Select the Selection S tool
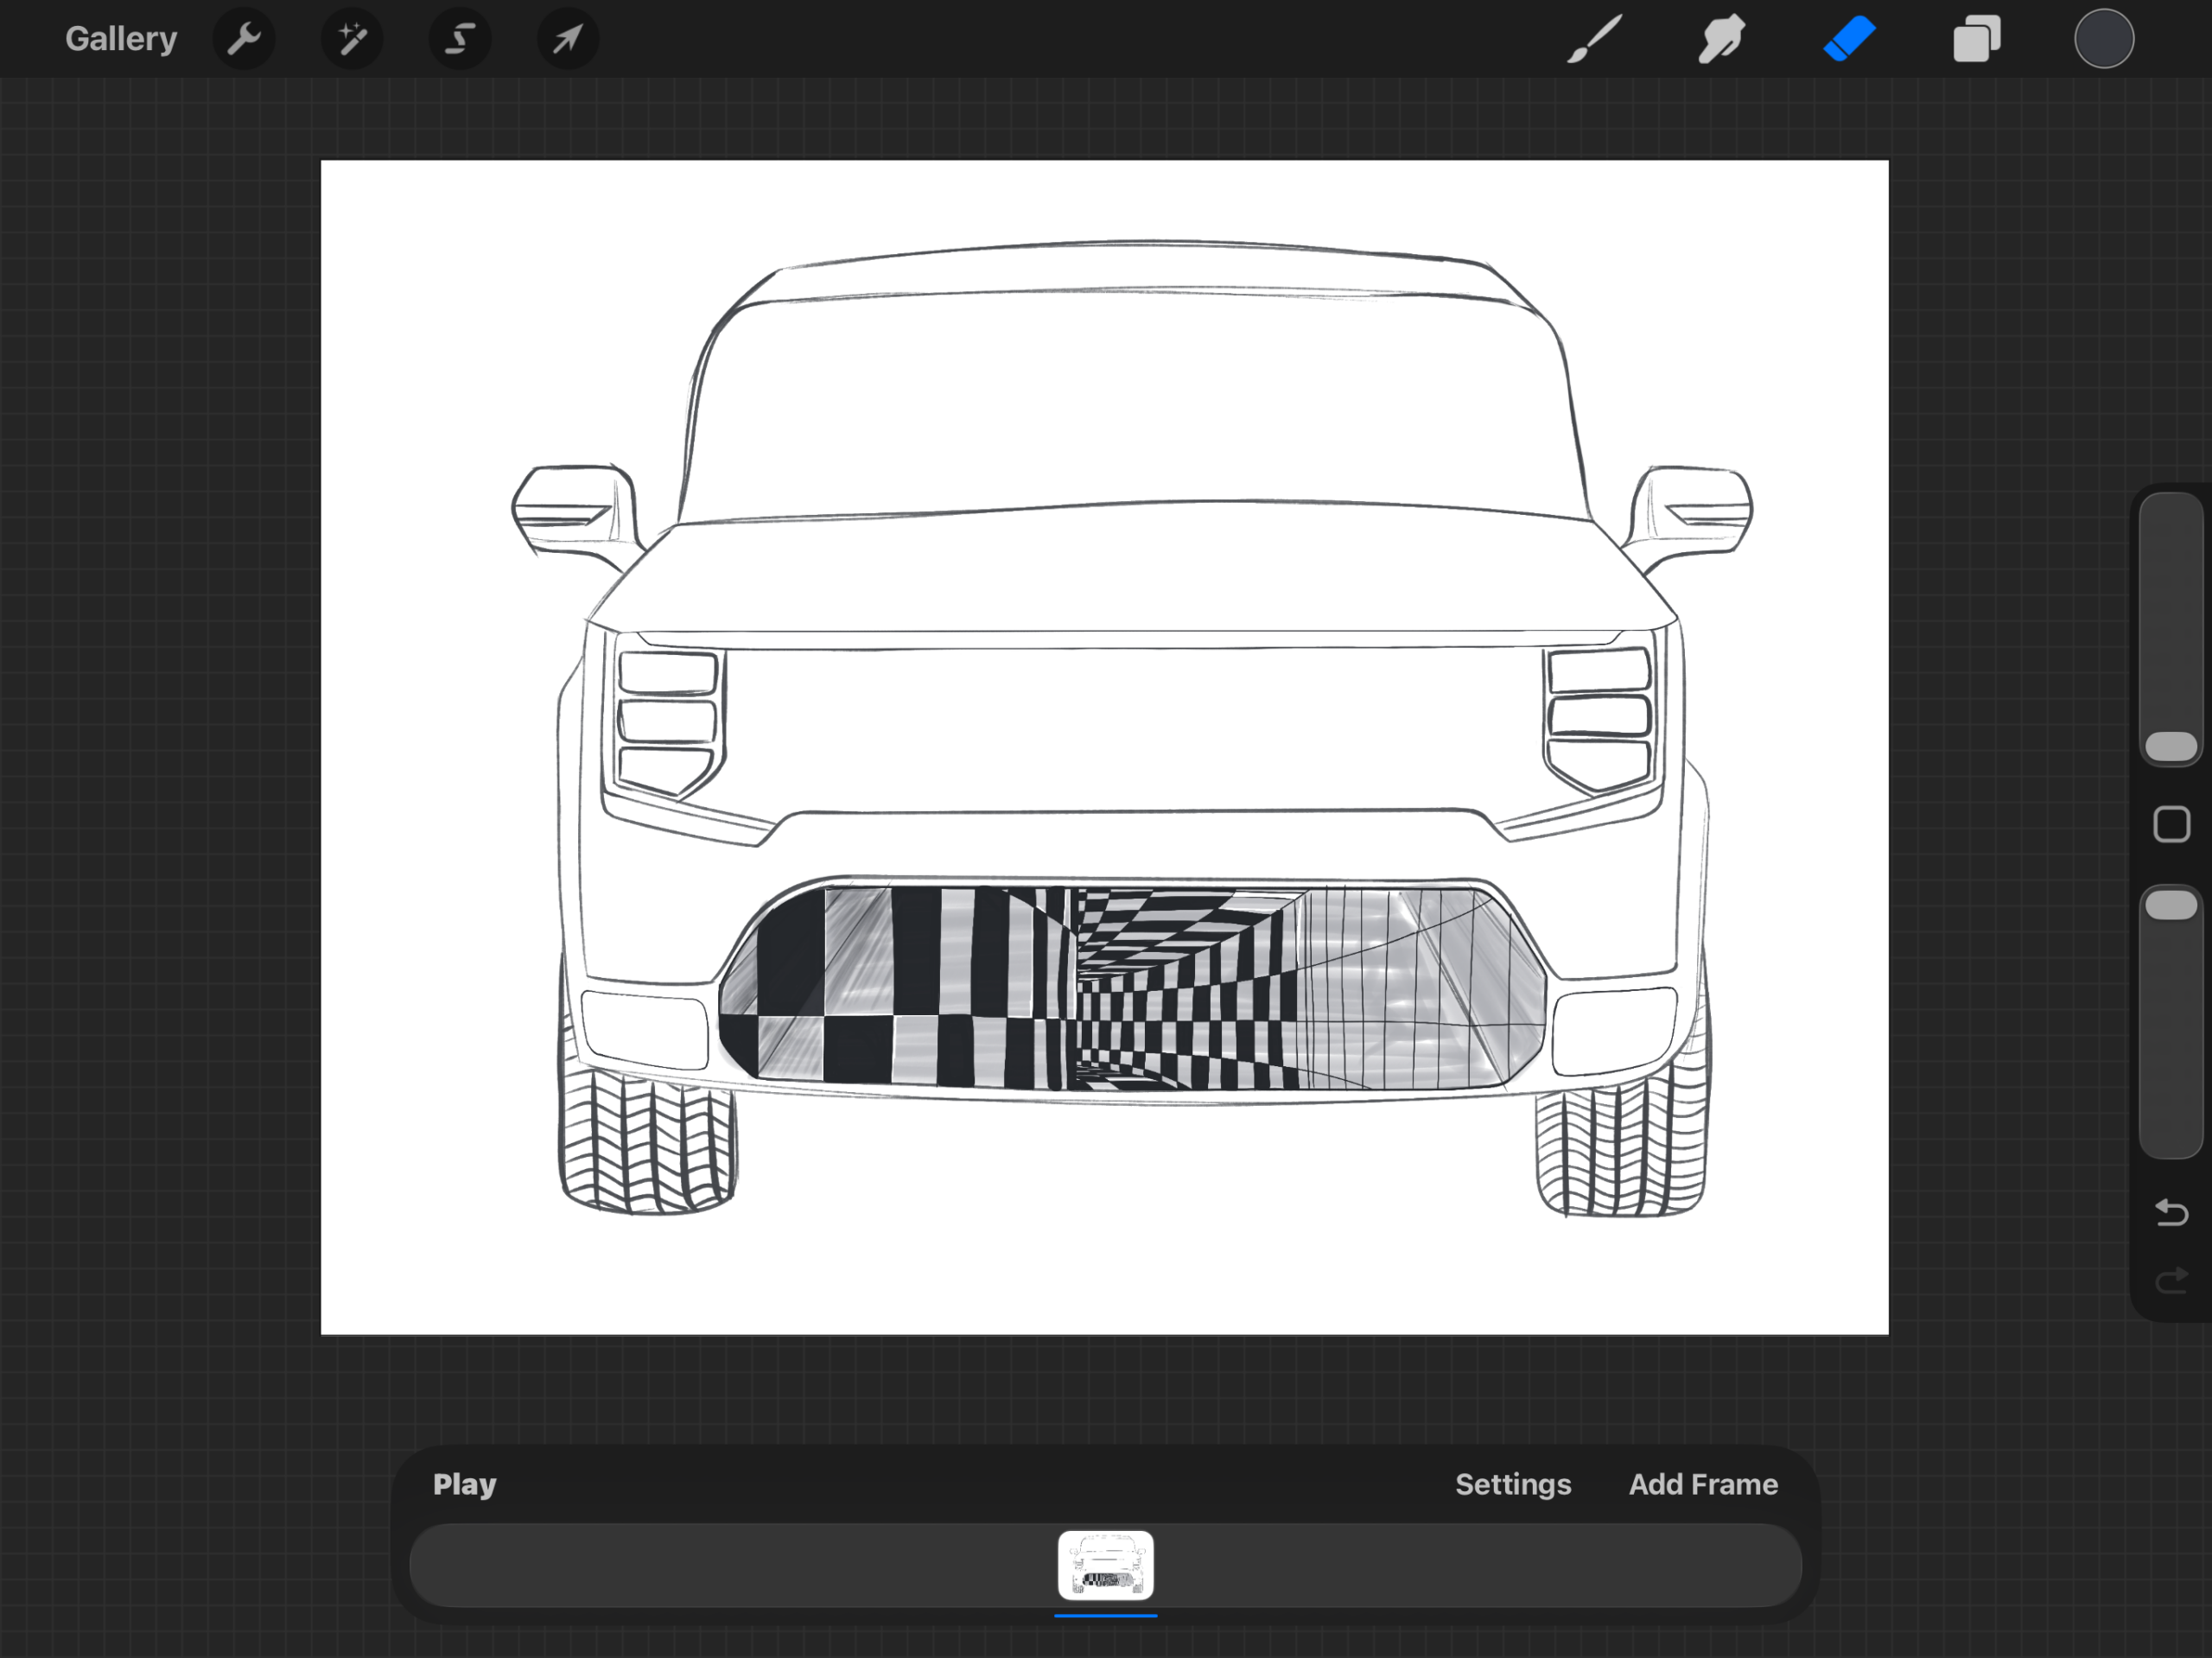The image size is (2212, 1658). coord(460,39)
